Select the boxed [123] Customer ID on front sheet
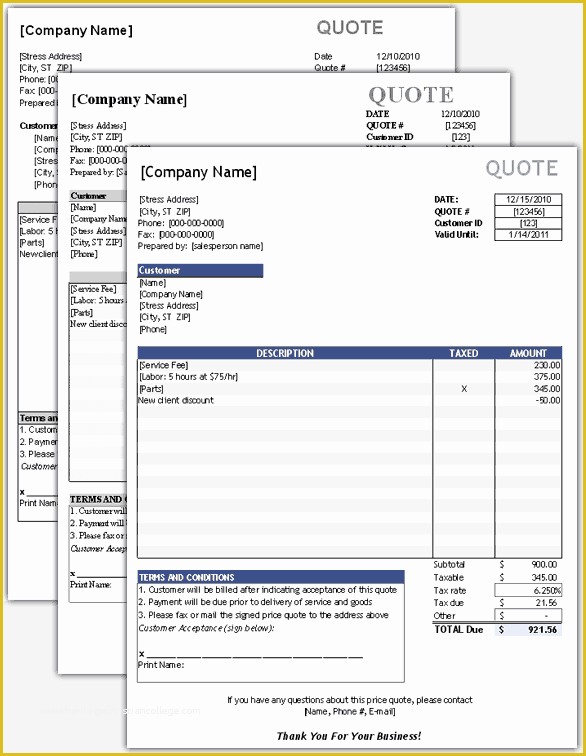The width and height of the screenshot is (586, 756). coord(528,223)
